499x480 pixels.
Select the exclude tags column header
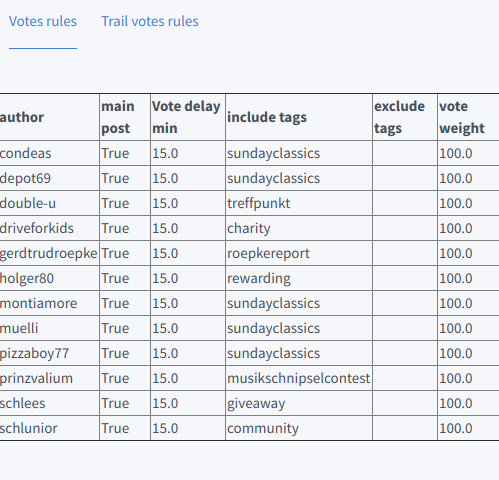click(x=405, y=117)
